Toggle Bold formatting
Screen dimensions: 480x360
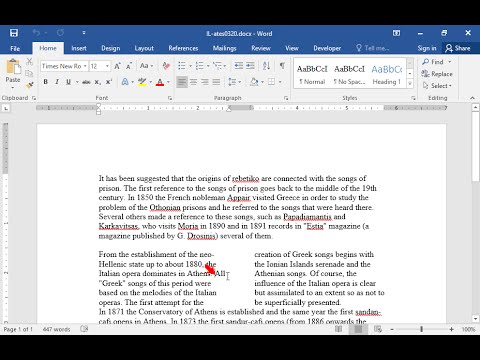click(x=46, y=82)
